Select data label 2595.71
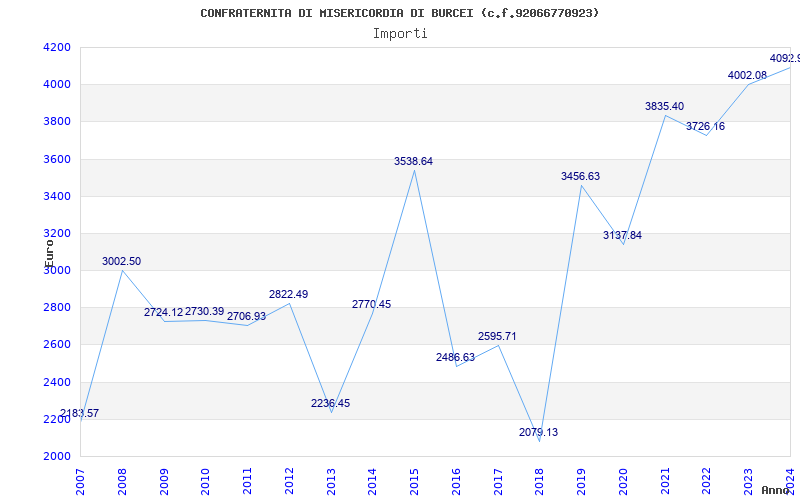The height and width of the screenshot is (500, 800). 497,336
